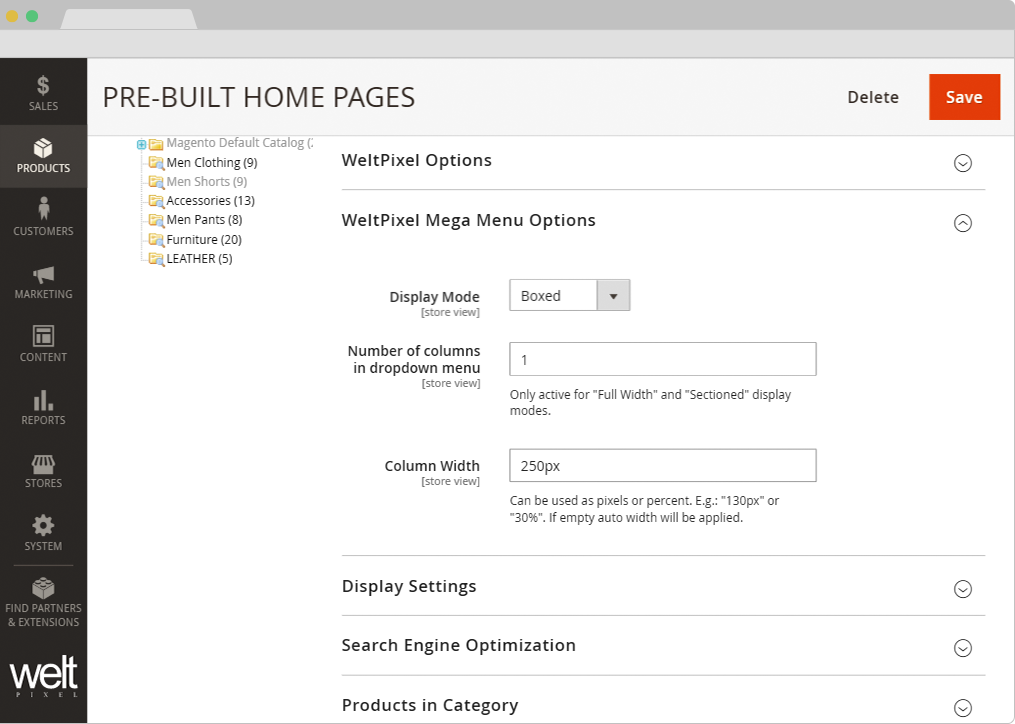
Task: Open Reports bar chart icon
Action: 43,401
